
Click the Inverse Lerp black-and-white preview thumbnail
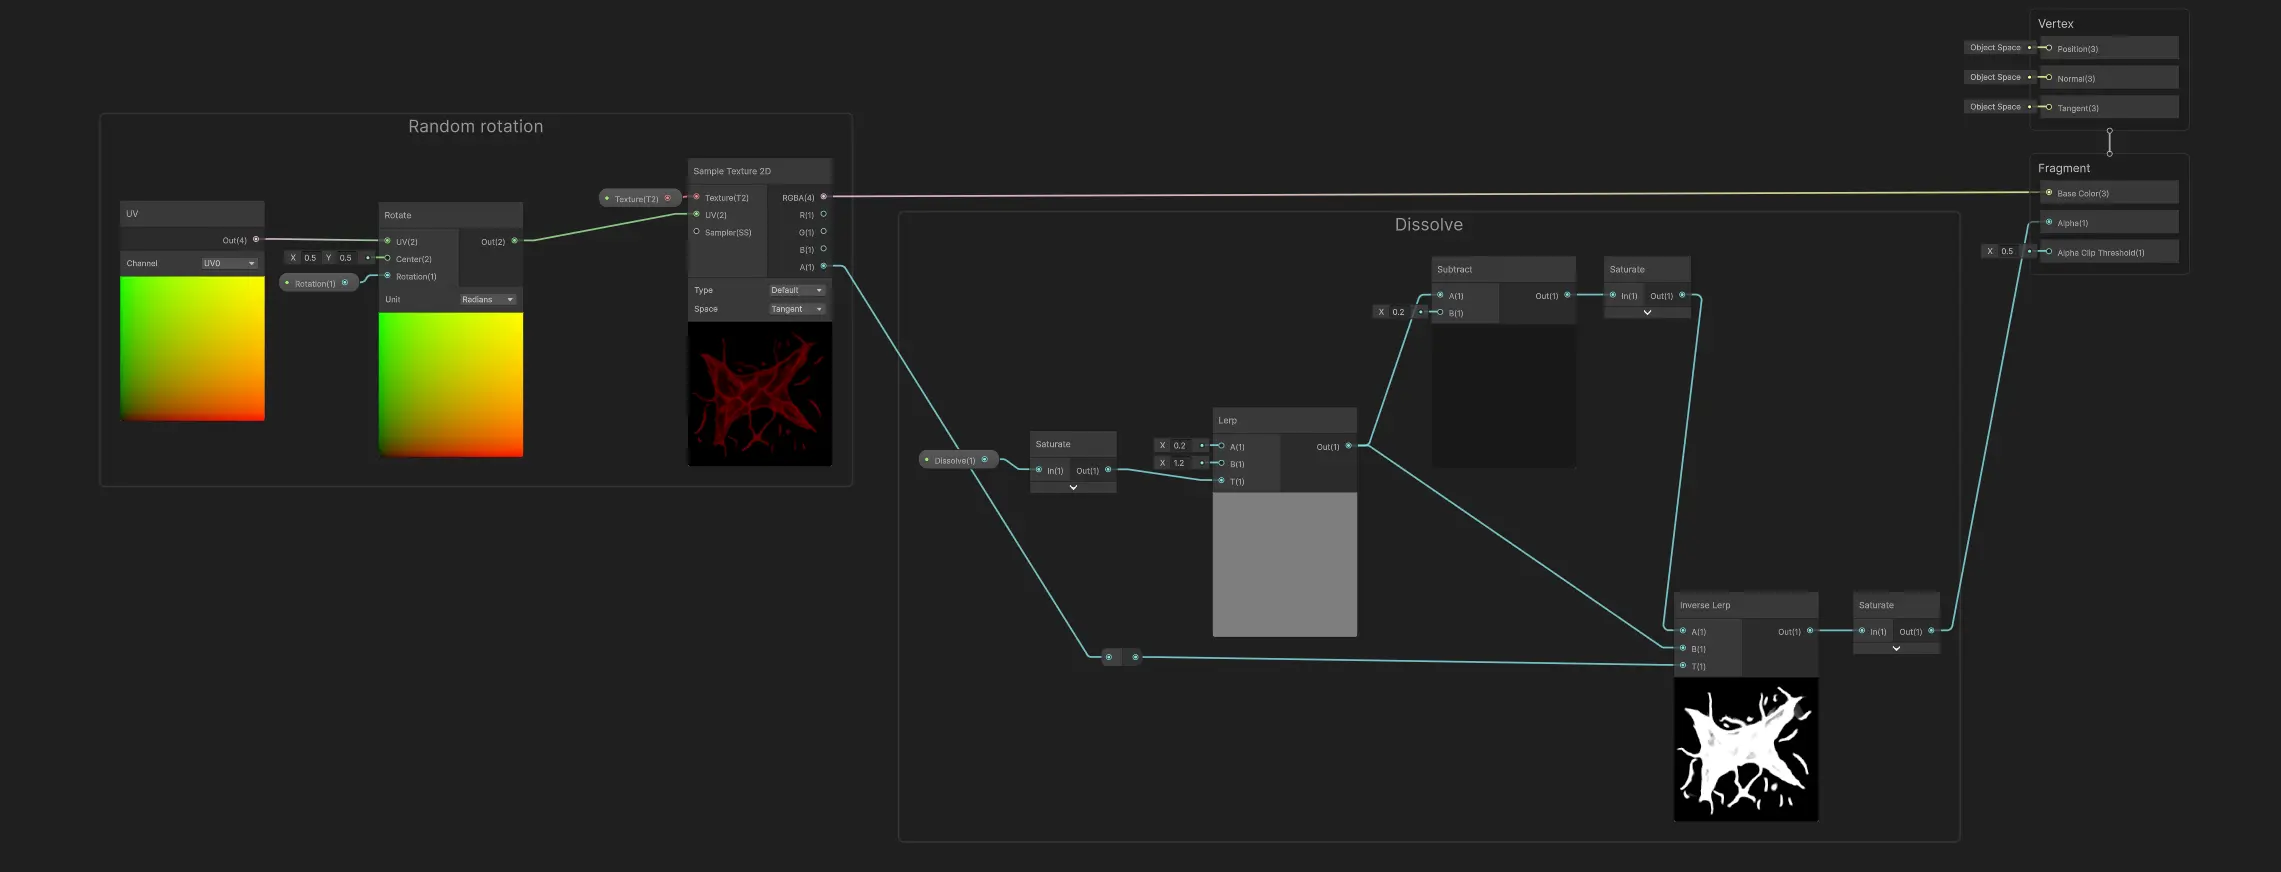pos(1746,750)
